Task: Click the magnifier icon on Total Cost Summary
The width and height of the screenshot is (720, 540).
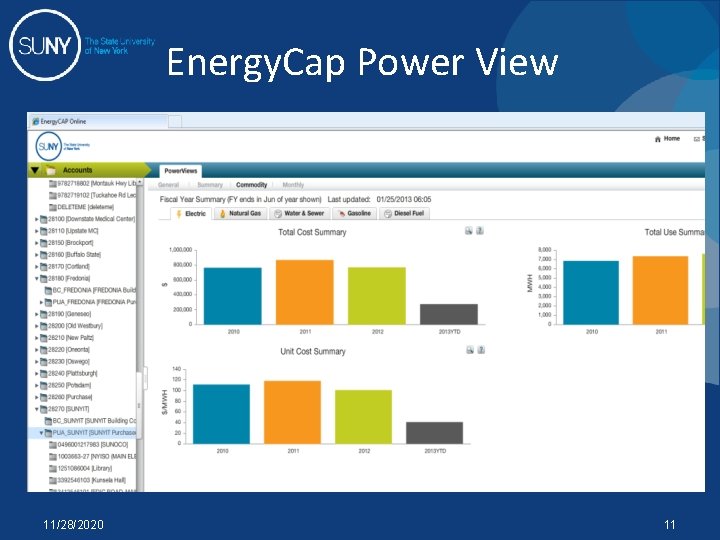Action: coord(468,231)
